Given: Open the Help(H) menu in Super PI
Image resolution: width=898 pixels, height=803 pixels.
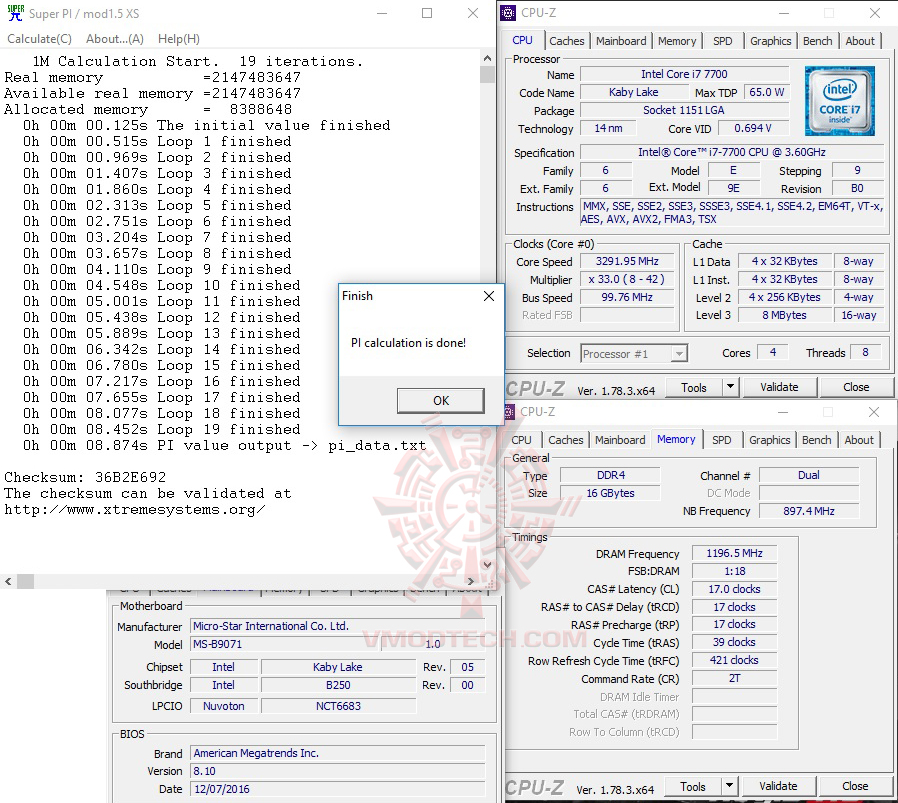Looking at the screenshot, I should 179,39.
